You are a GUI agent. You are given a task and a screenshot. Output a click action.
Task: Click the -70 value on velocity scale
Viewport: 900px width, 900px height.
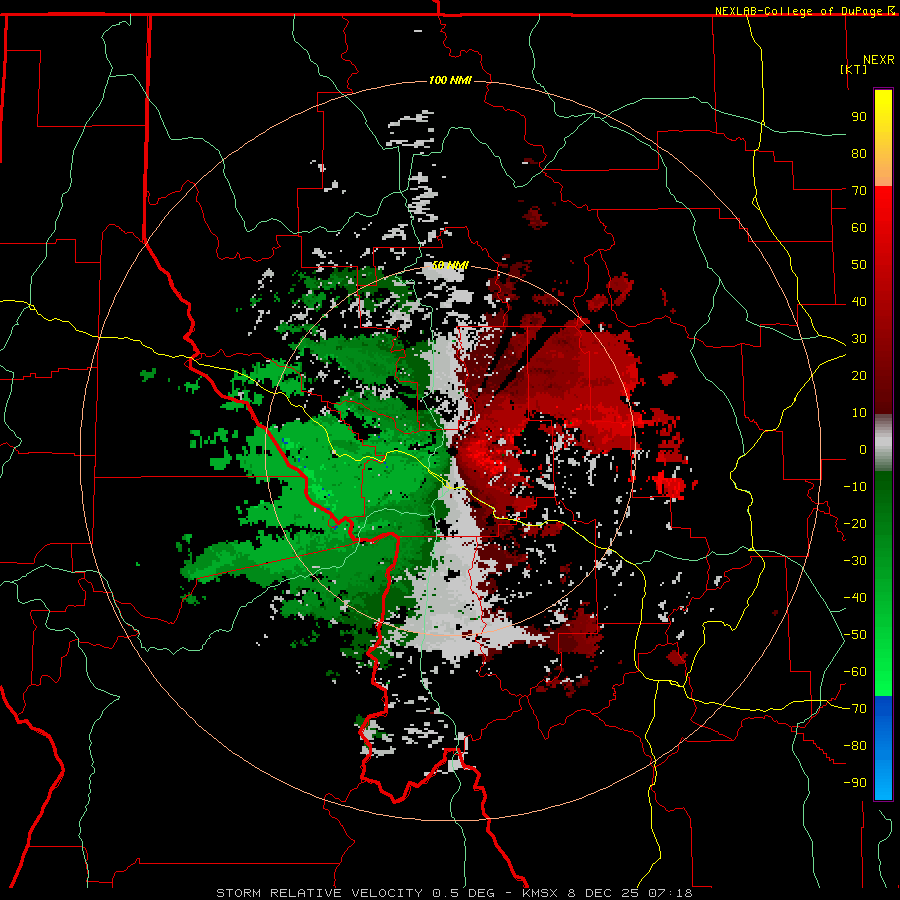pyautogui.click(x=855, y=709)
